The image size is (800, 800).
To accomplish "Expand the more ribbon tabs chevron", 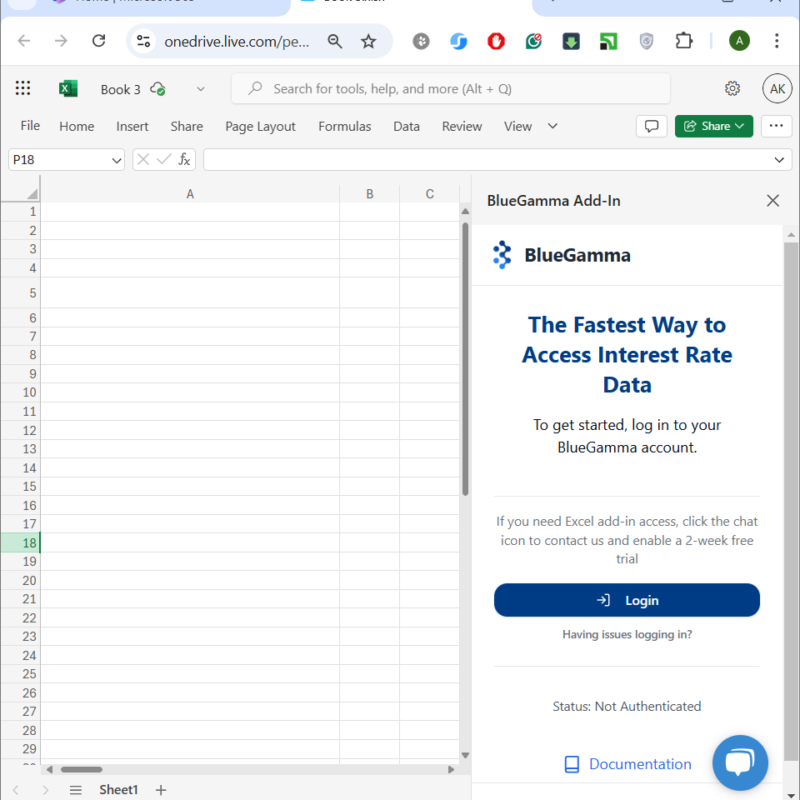I will point(552,126).
